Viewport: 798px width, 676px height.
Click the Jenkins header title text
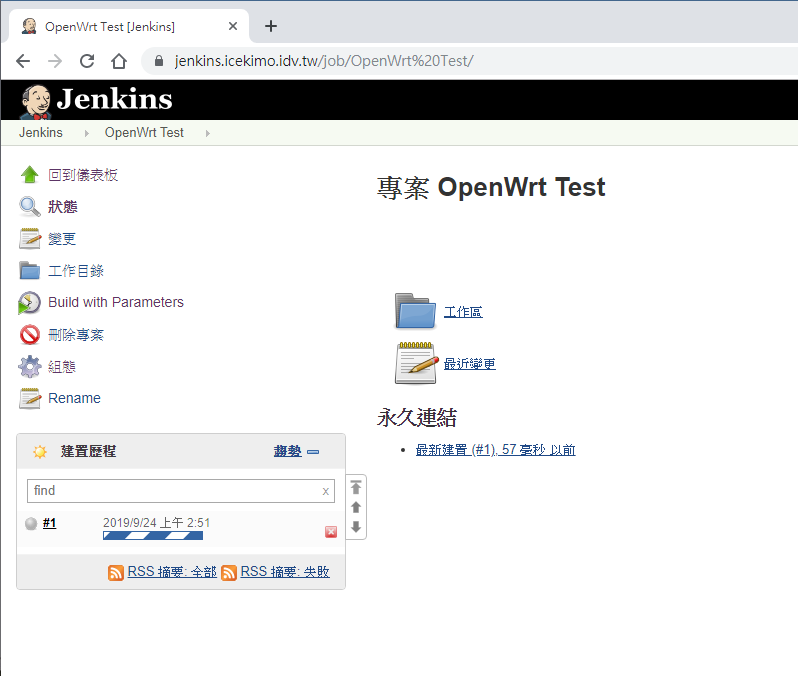115,99
